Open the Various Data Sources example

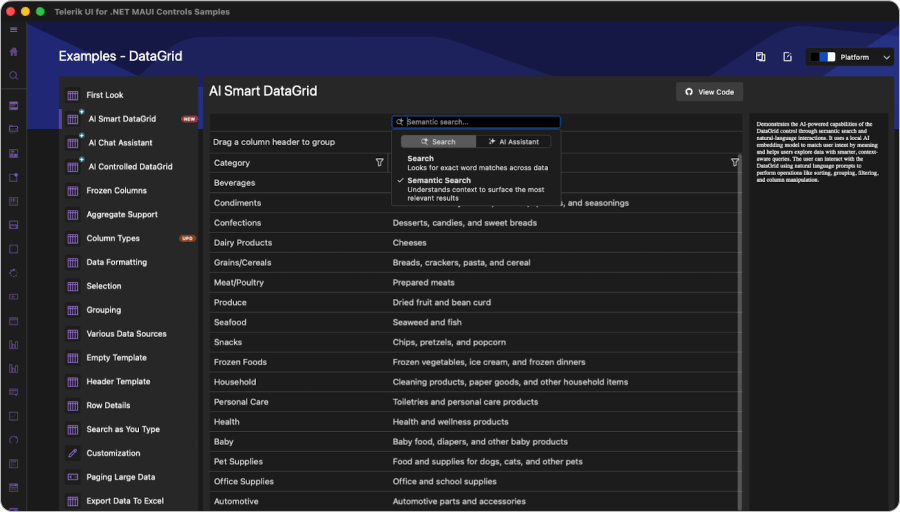[129, 333]
